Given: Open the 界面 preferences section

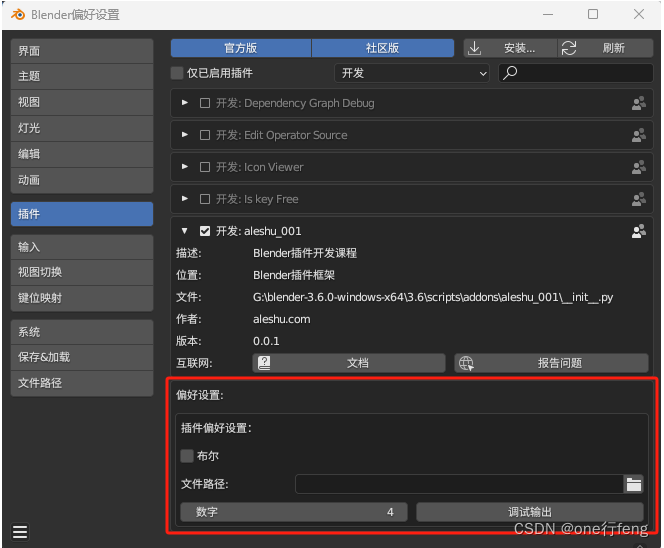Looking at the screenshot, I should [x=82, y=51].
